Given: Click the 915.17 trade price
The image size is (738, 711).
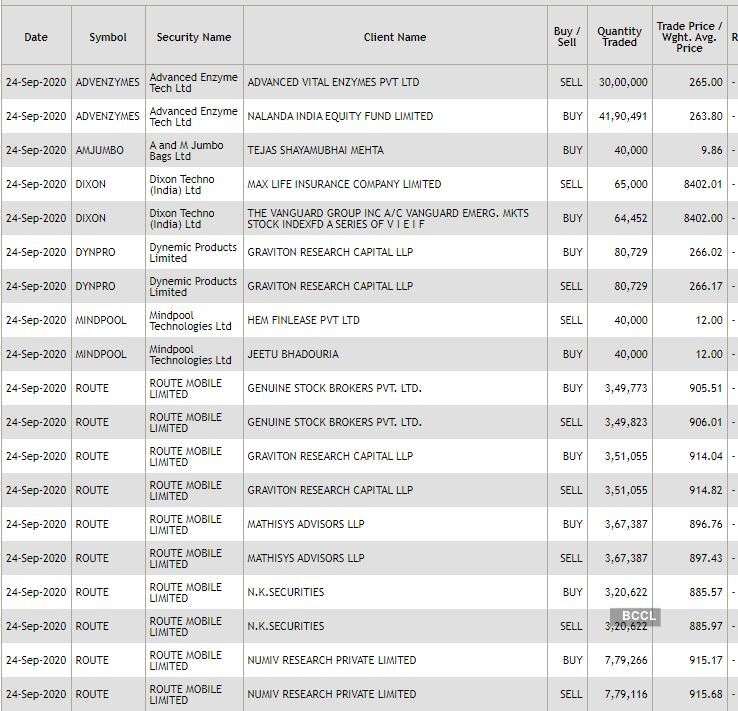Looking at the screenshot, I should coord(706,660).
